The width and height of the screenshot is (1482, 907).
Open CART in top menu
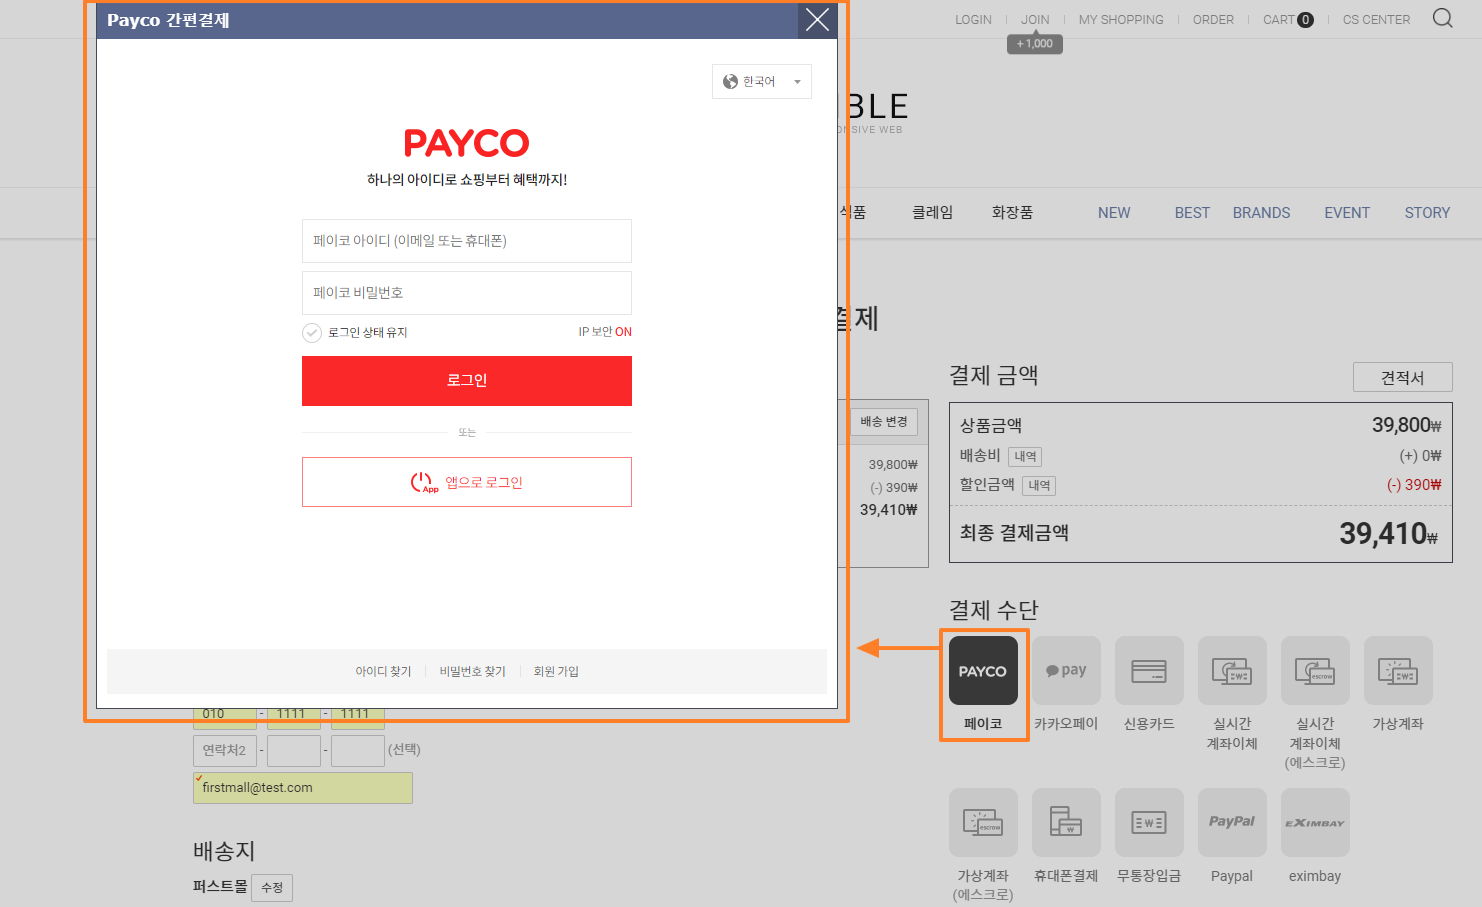pyautogui.click(x=1288, y=19)
